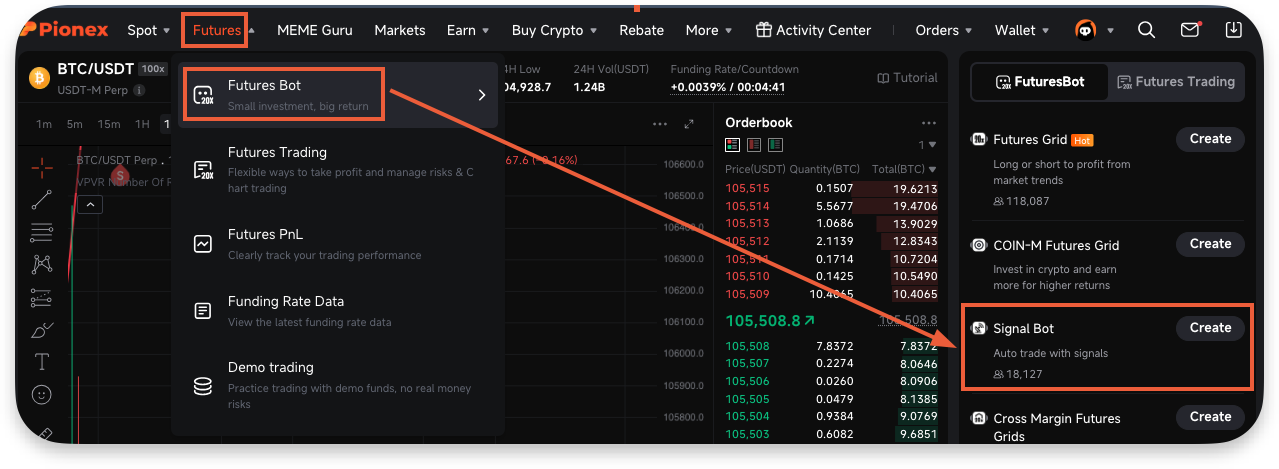Open the Buy Crypto dropdown
The image size is (1279, 469).
coord(554,30)
